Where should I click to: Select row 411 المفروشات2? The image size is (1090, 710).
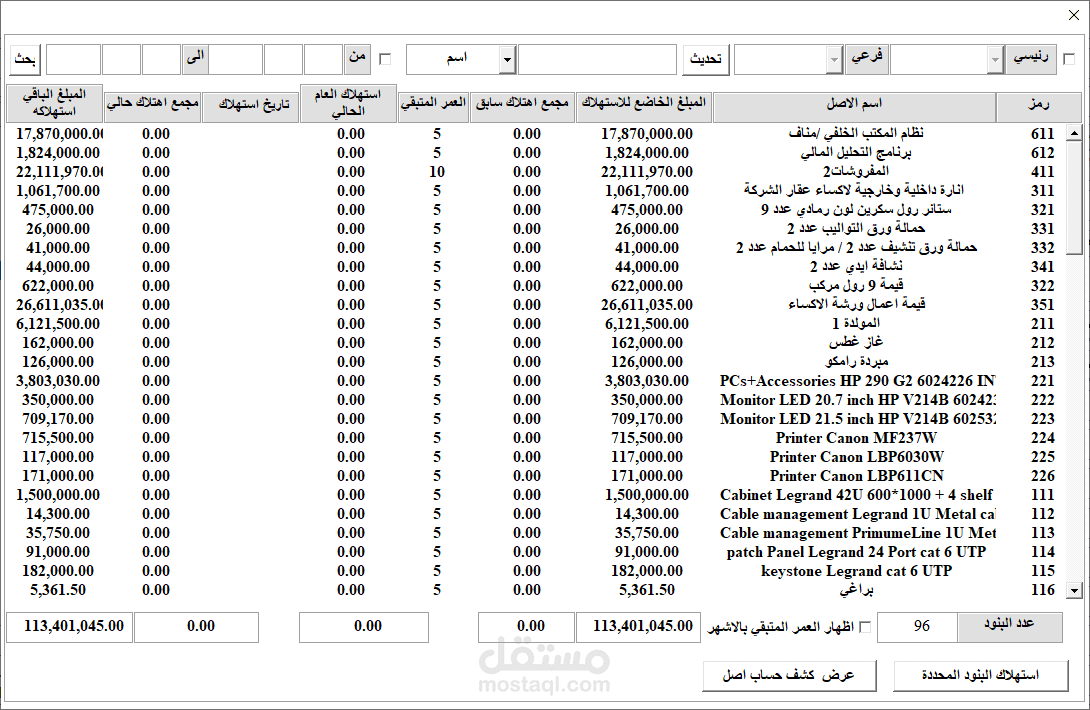coord(536,172)
